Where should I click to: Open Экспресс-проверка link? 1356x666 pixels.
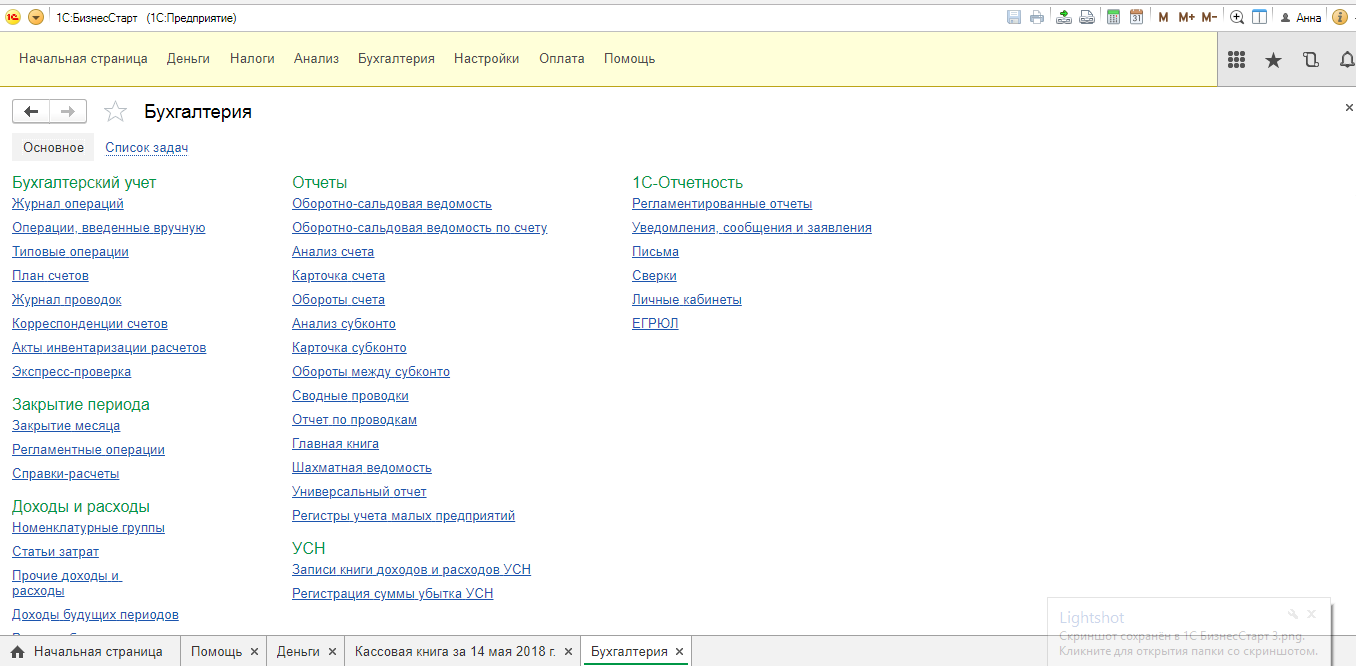(x=71, y=371)
